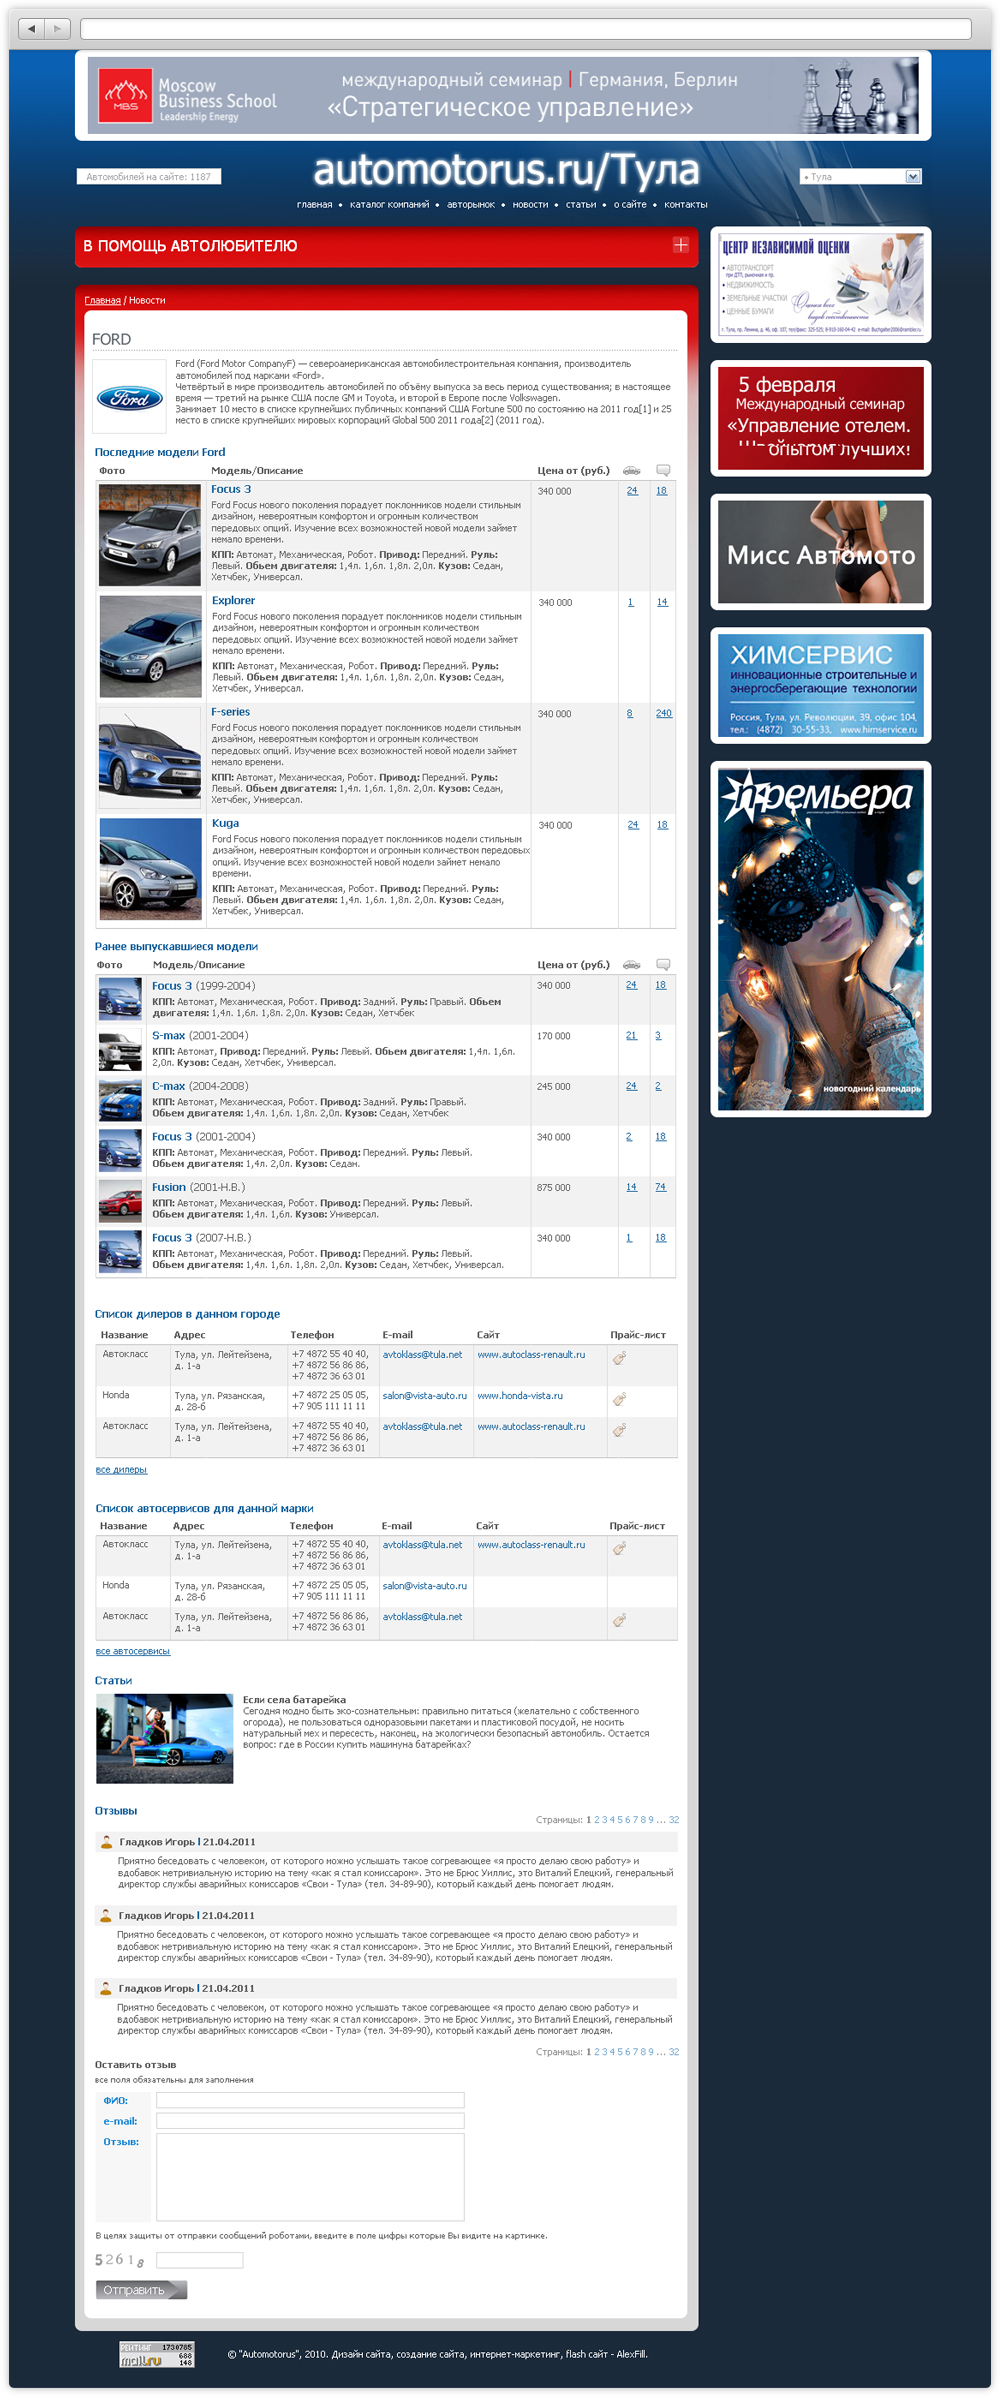Click the 'Мисс Автомото' banner
Viewport: 1000px width, 2397px height.
(x=820, y=552)
